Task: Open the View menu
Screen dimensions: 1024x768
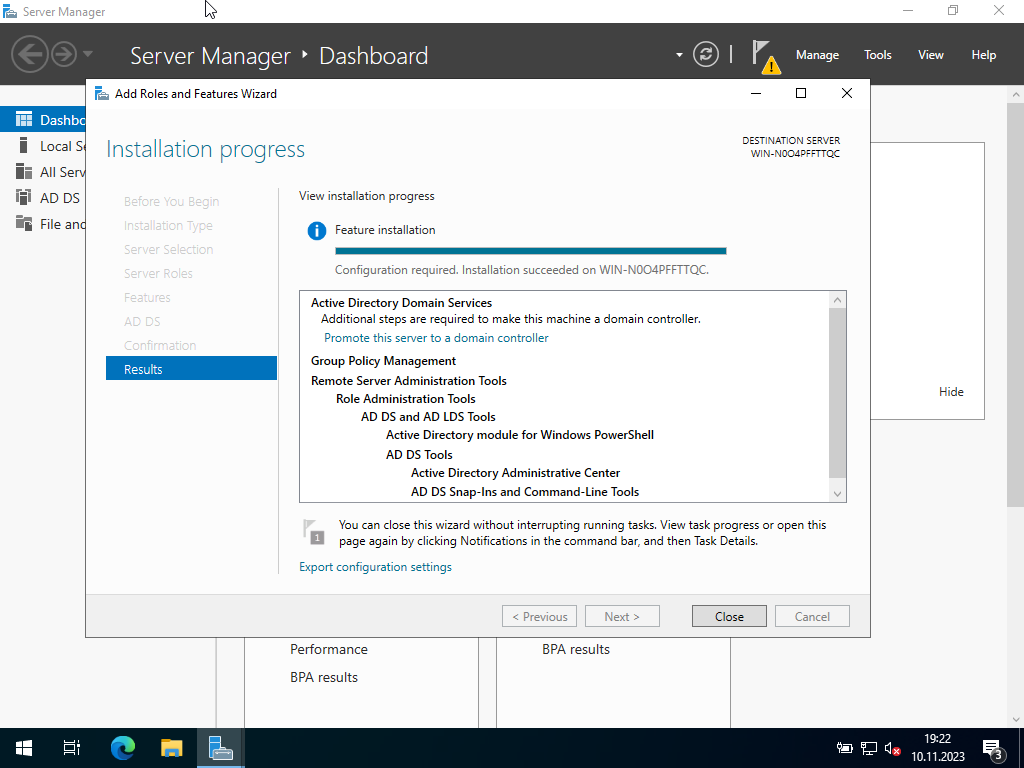Action: tap(930, 55)
